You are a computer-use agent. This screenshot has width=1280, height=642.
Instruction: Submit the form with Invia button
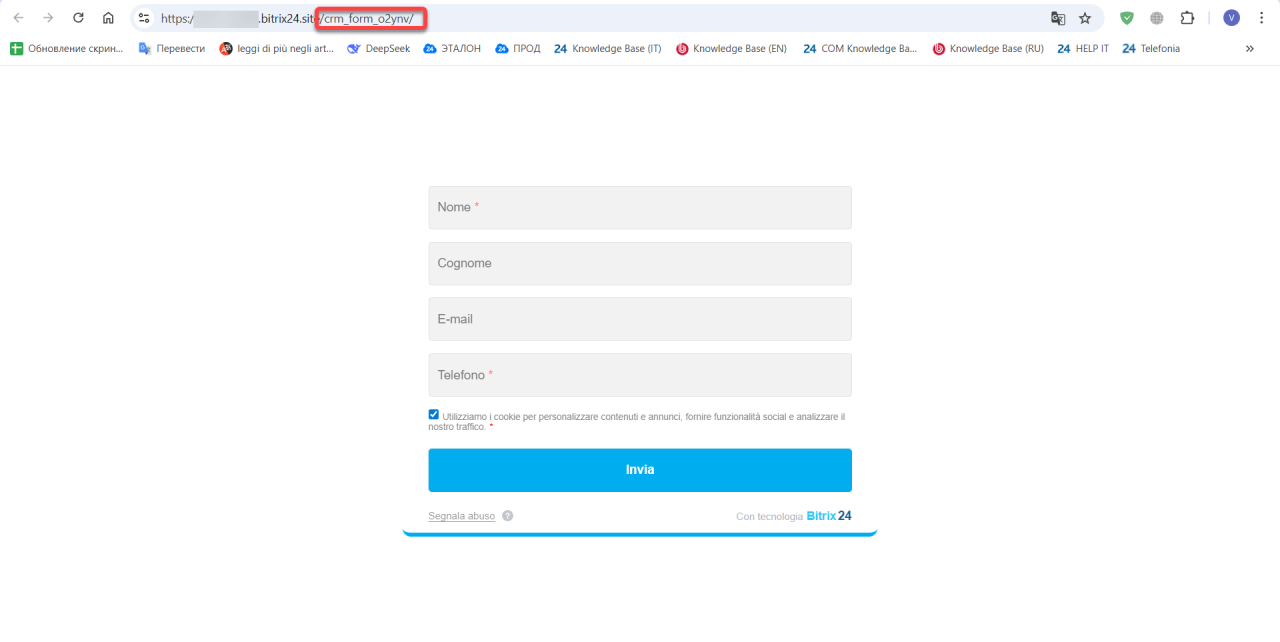(x=640, y=470)
